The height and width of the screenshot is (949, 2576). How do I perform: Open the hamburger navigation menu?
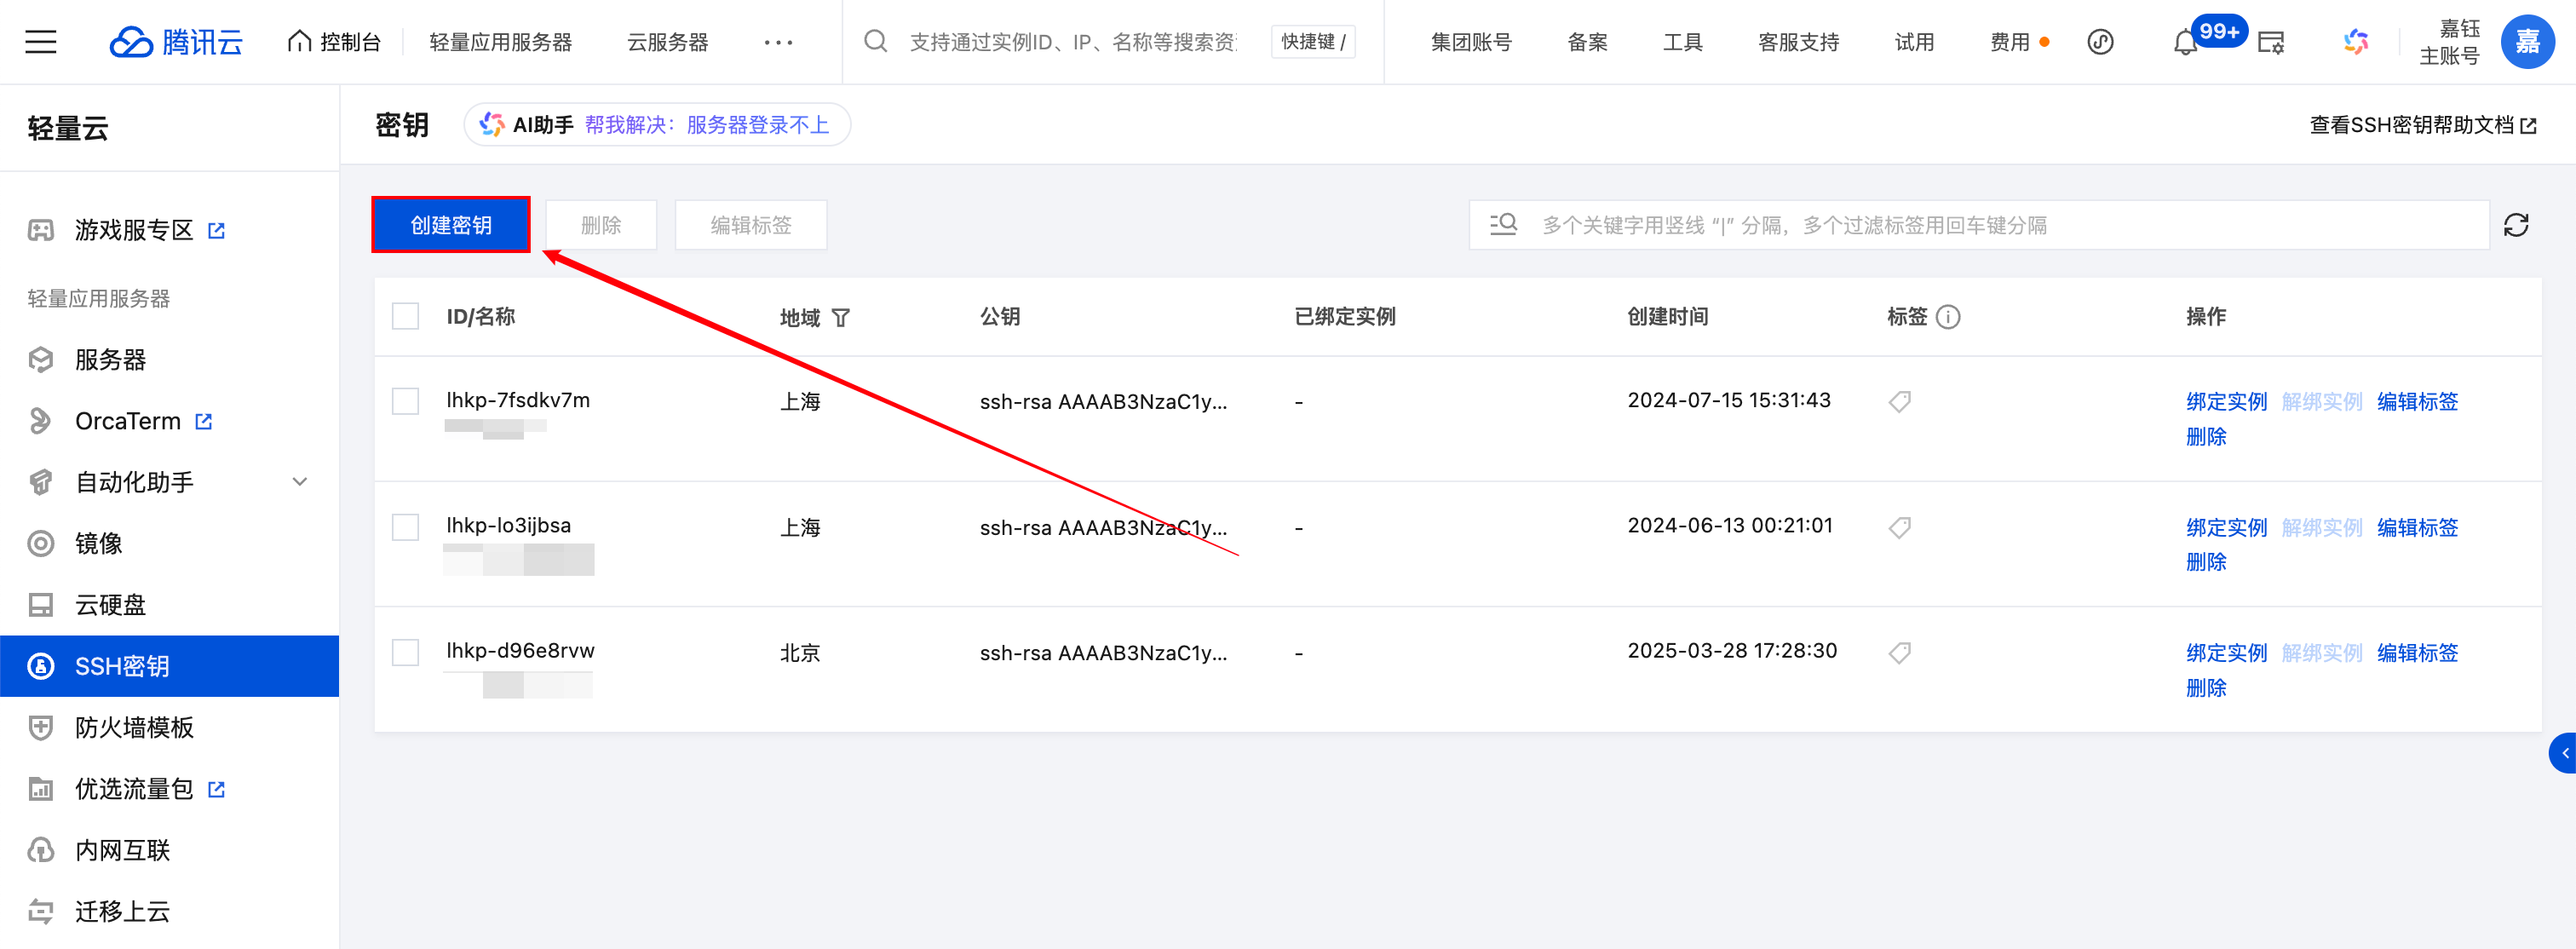(41, 42)
